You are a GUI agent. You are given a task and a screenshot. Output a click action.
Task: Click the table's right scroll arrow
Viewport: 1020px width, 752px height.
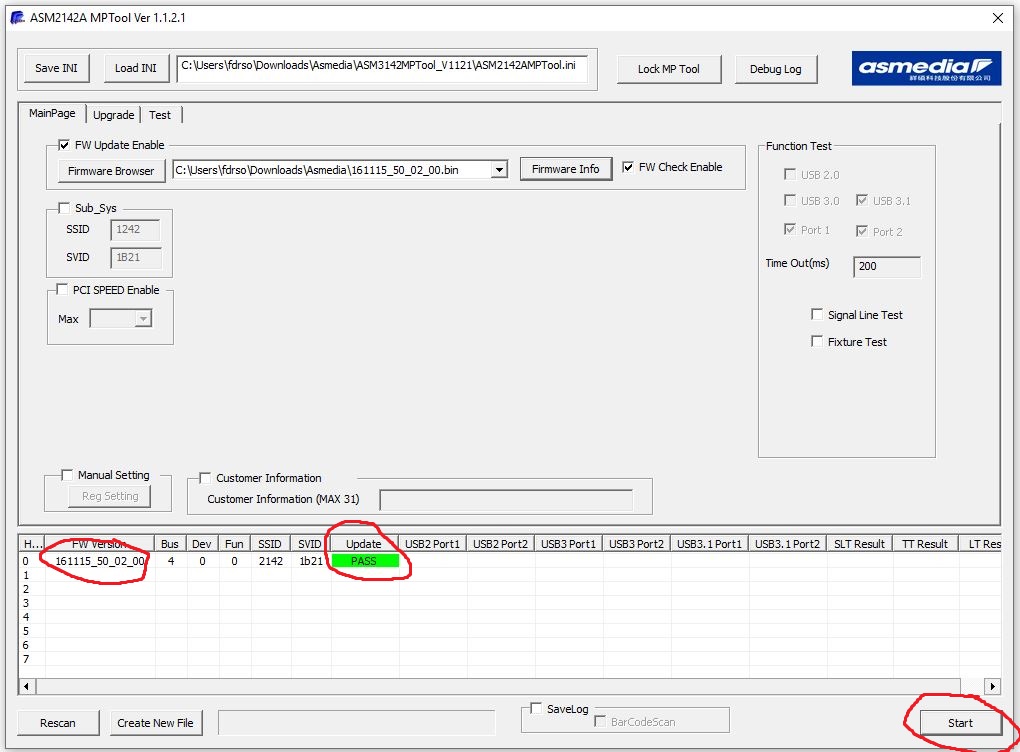pos(993,686)
